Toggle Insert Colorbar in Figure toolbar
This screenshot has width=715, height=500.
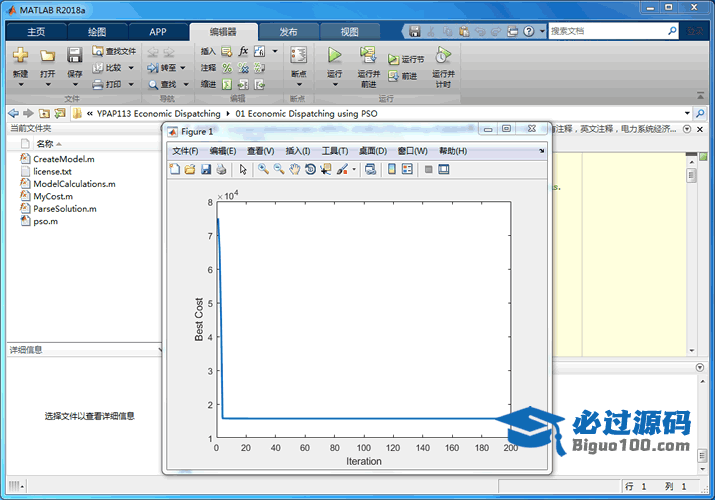391,169
